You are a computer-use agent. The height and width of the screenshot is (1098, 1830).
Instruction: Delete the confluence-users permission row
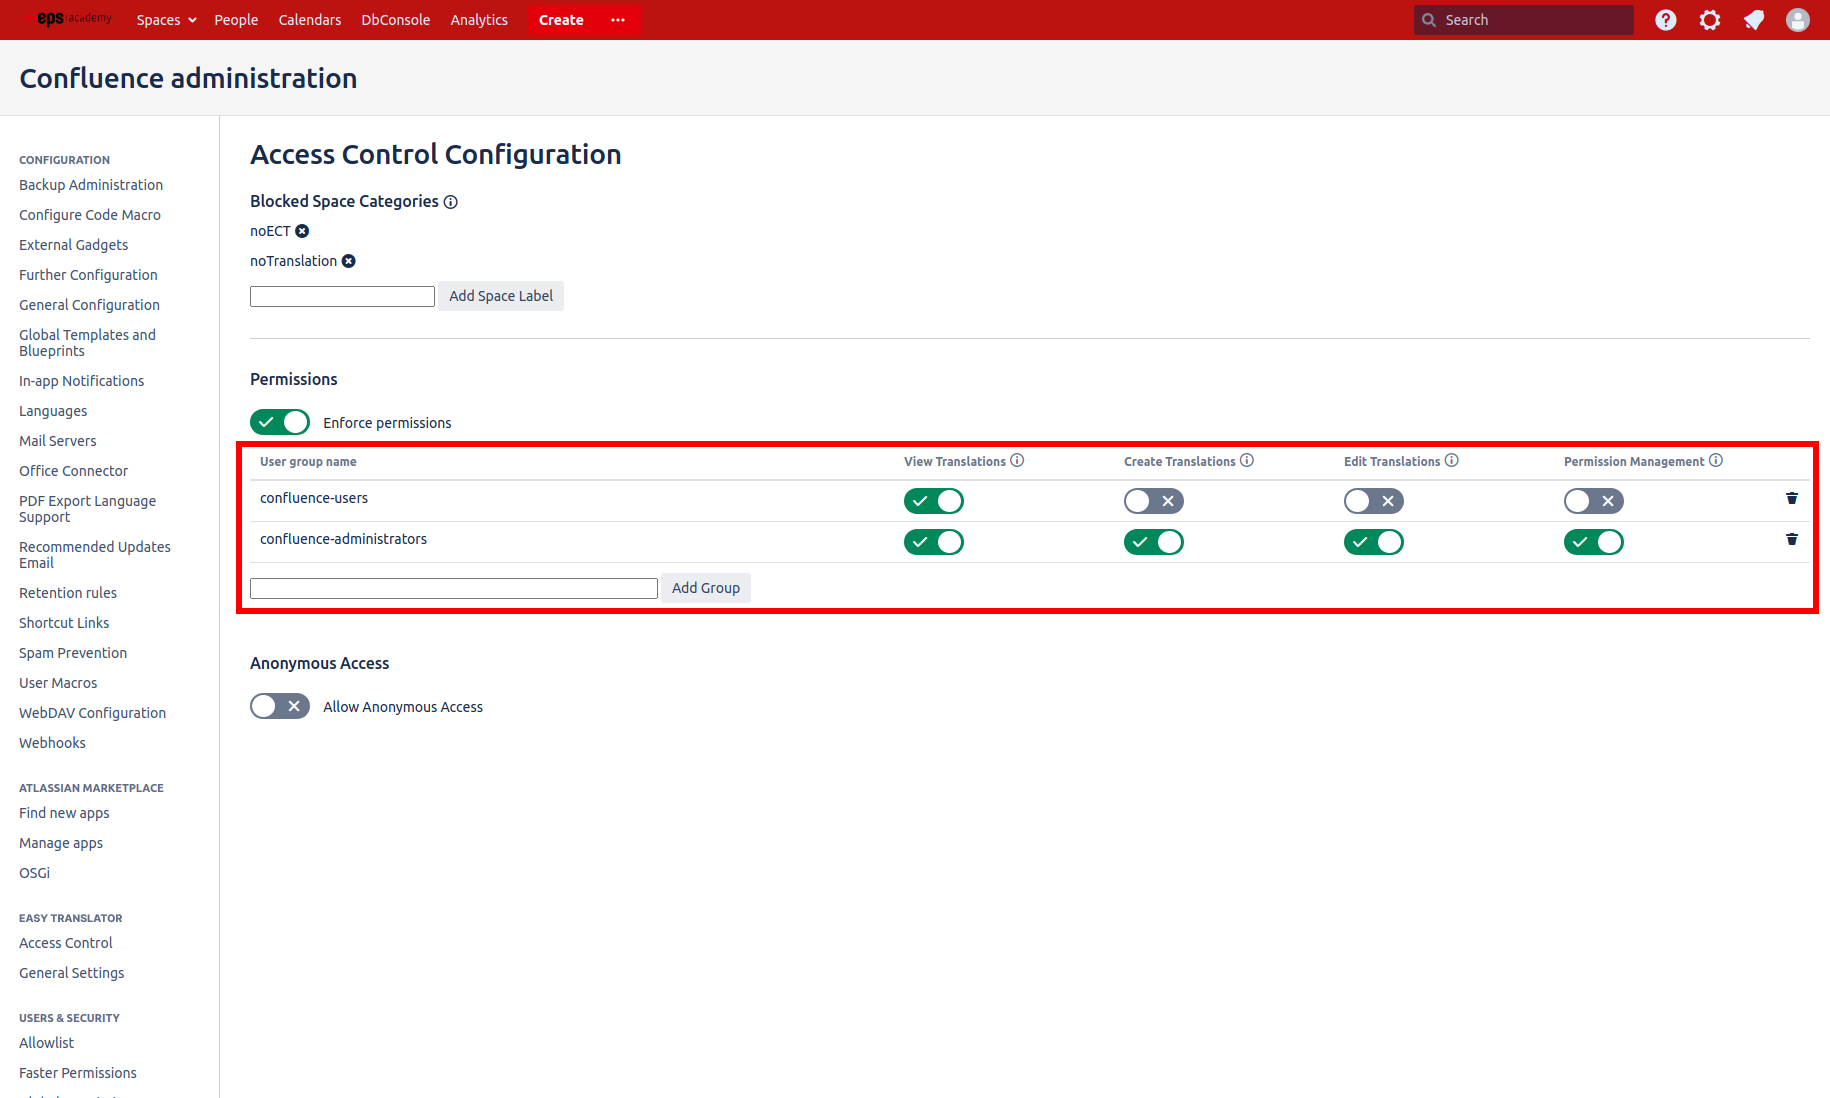[x=1791, y=498]
